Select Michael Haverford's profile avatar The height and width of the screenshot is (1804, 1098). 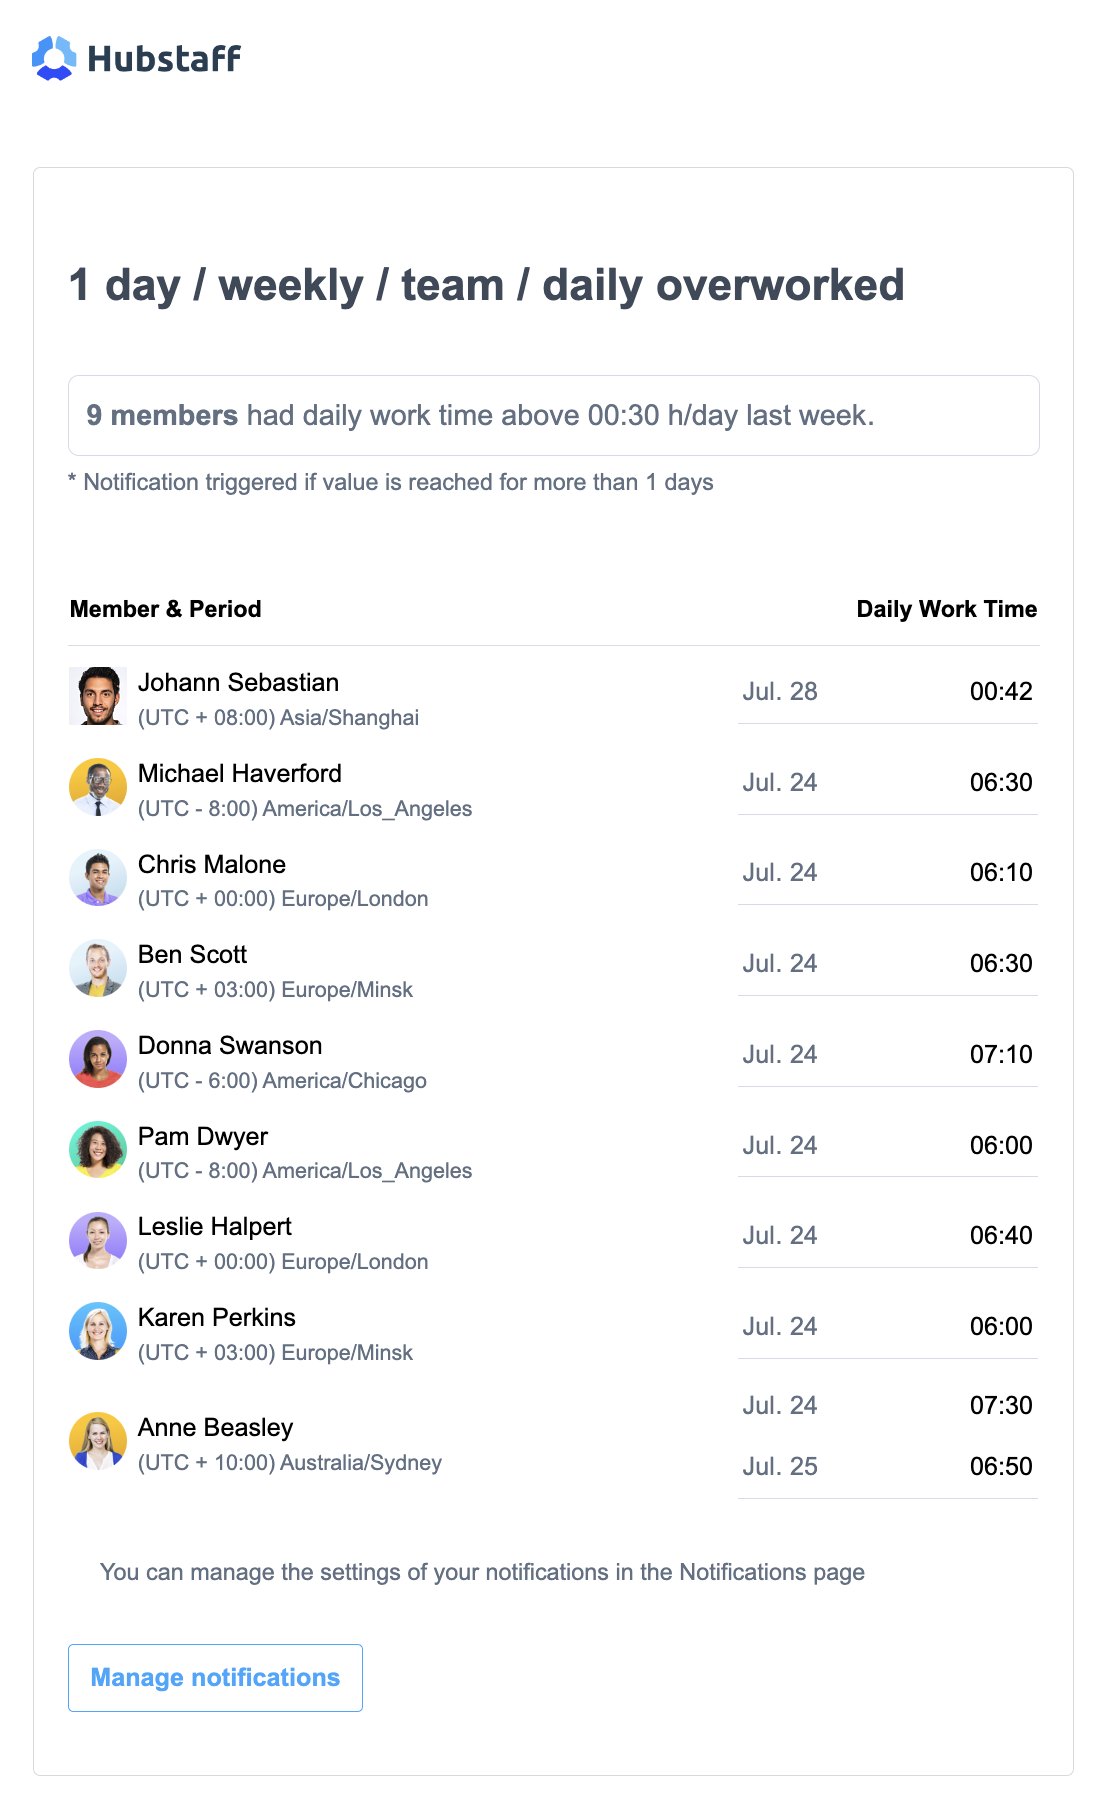tap(98, 787)
